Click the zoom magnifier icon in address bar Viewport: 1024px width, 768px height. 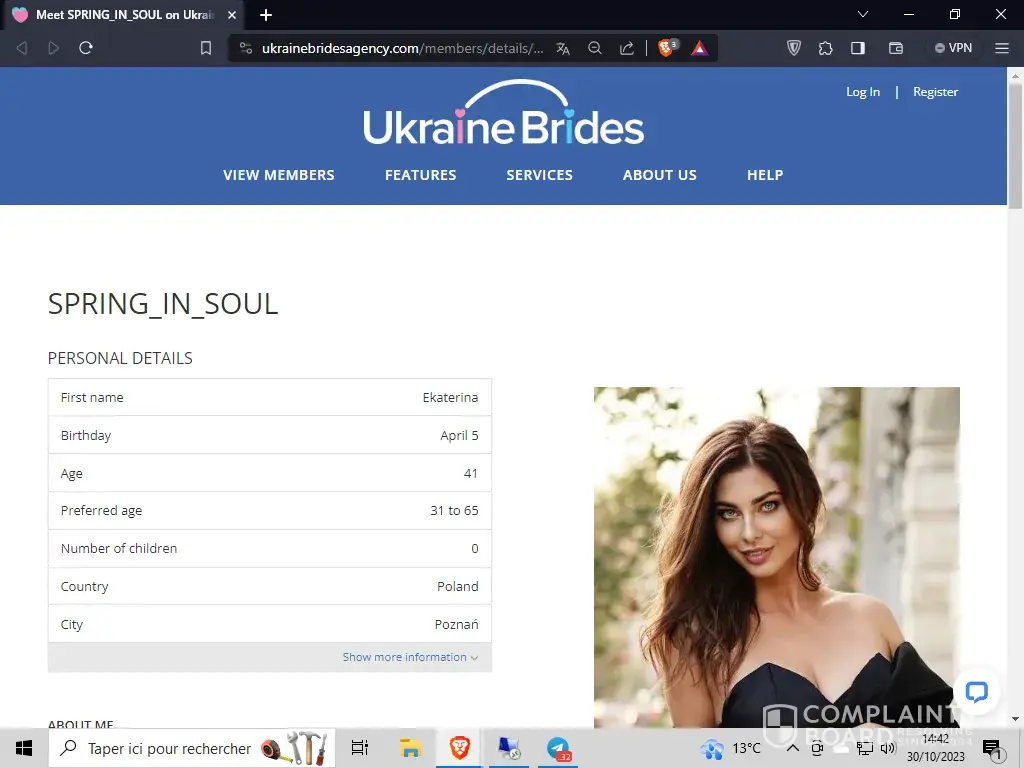(595, 48)
